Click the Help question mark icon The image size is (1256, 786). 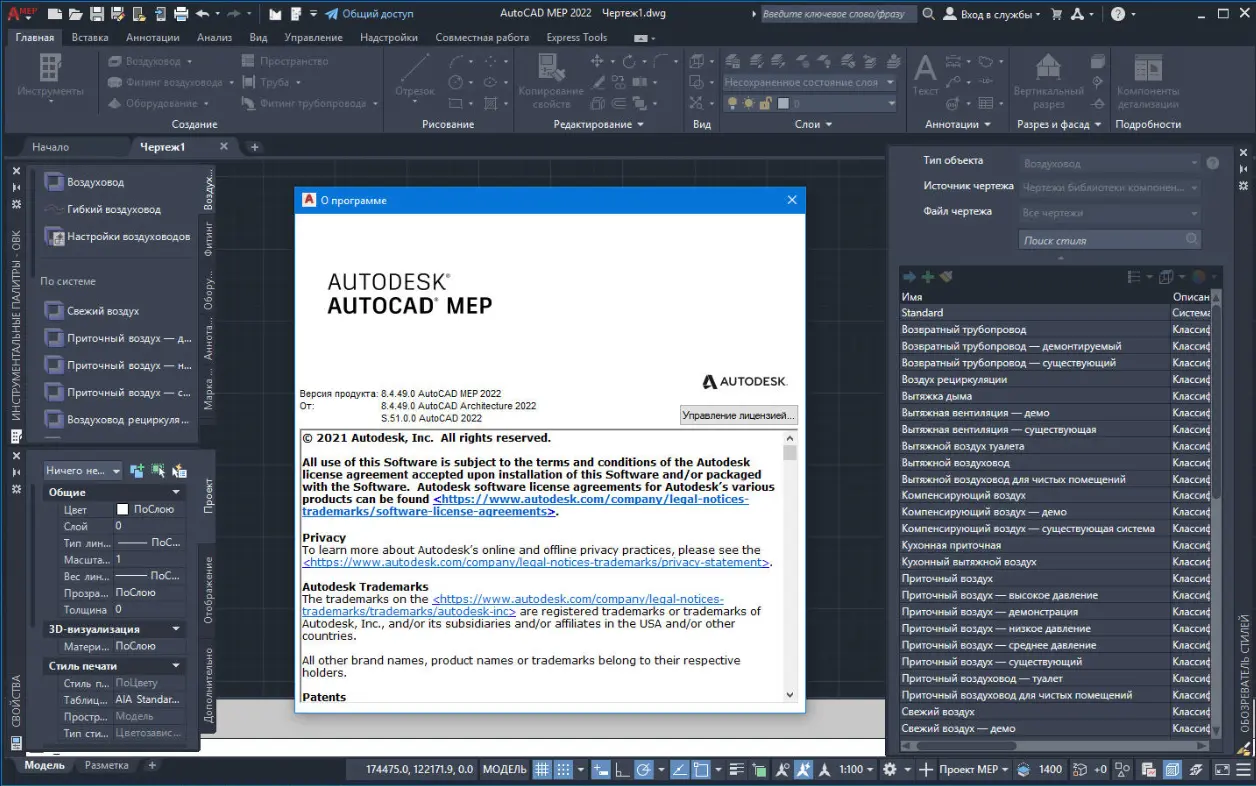(1117, 14)
